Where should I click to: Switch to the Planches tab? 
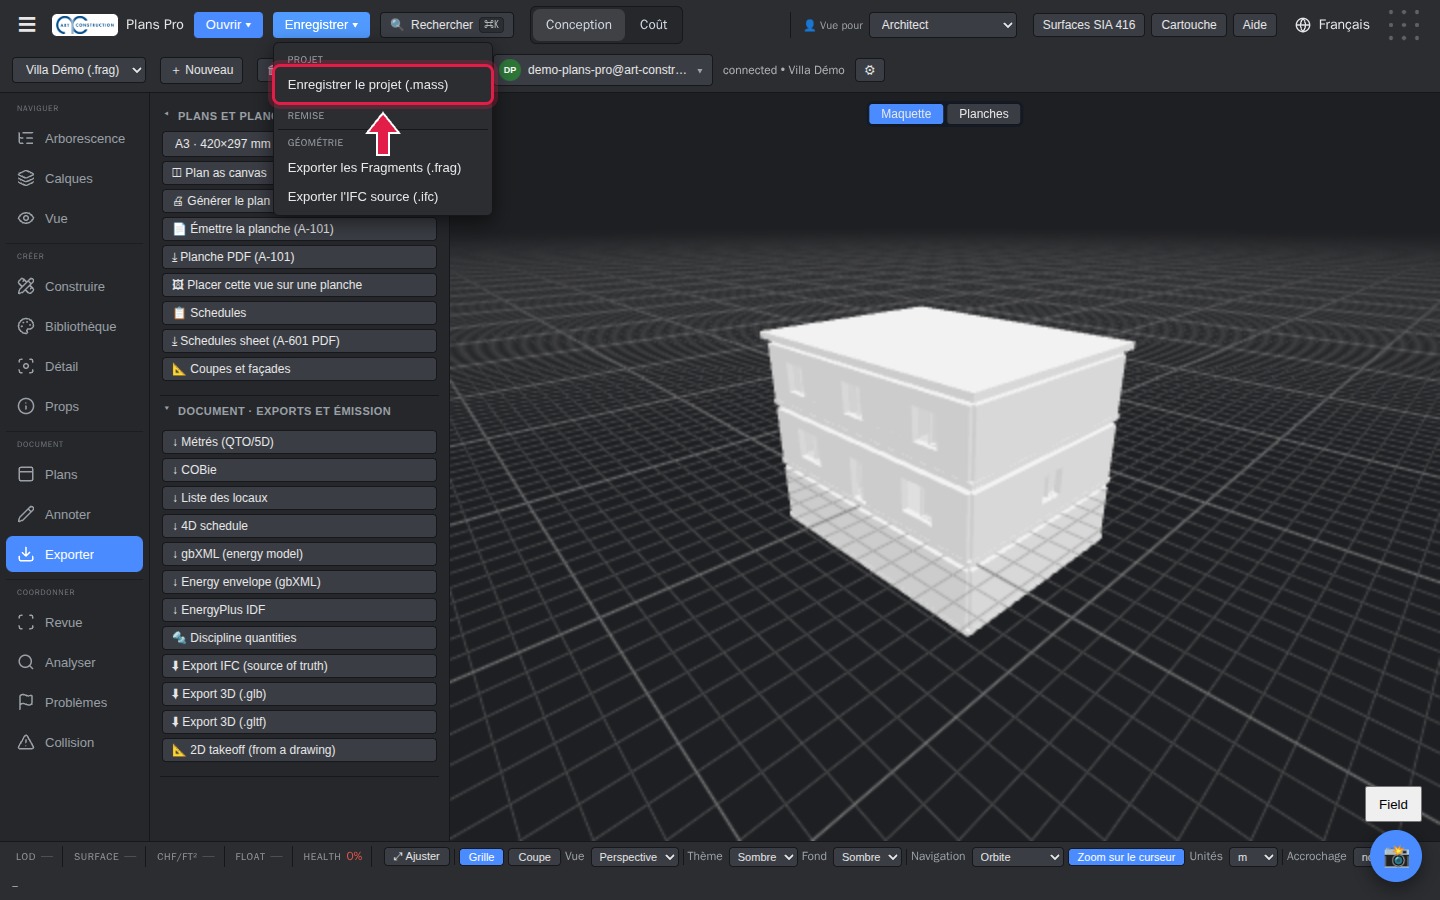pos(984,114)
